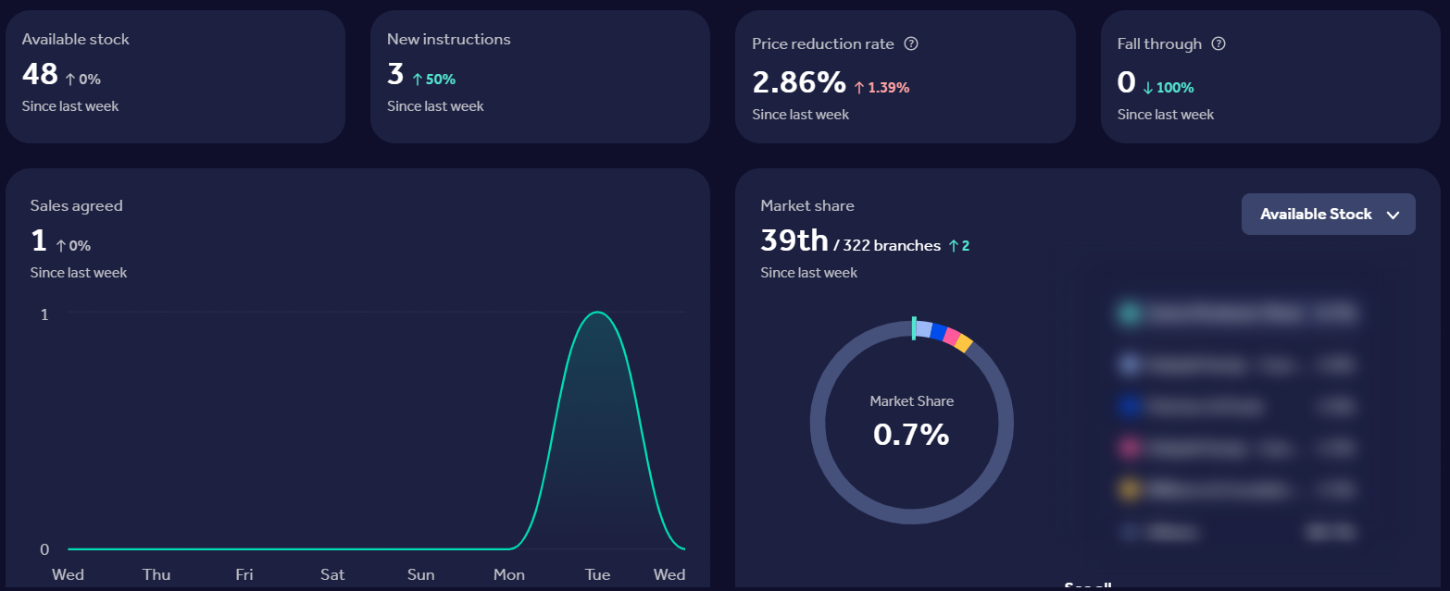Click the Thu label on the chart axis
The image size is (1450, 591).
click(156, 574)
